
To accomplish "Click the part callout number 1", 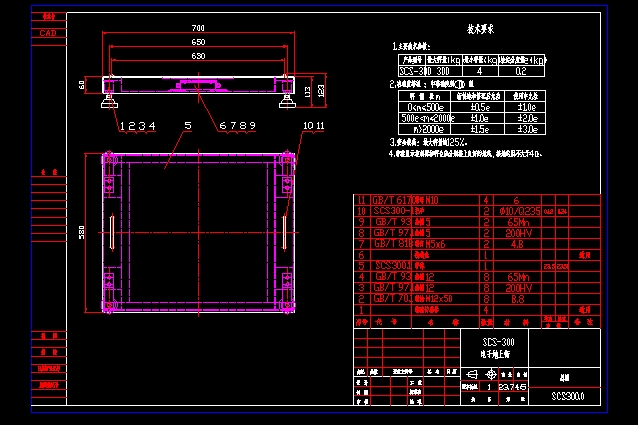I will coord(122,126).
